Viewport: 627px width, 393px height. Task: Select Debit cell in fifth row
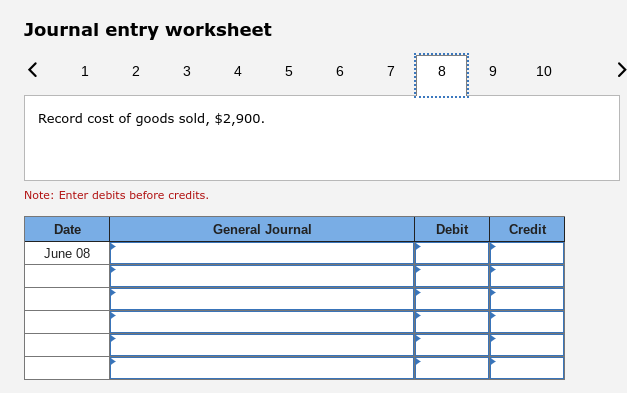coord(452,345)
